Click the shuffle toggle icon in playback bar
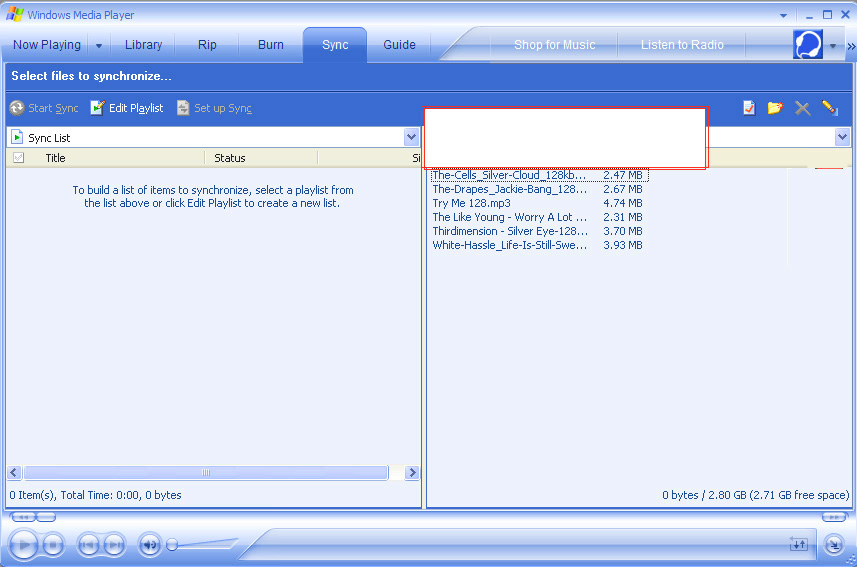 click(x=799, y=544)
